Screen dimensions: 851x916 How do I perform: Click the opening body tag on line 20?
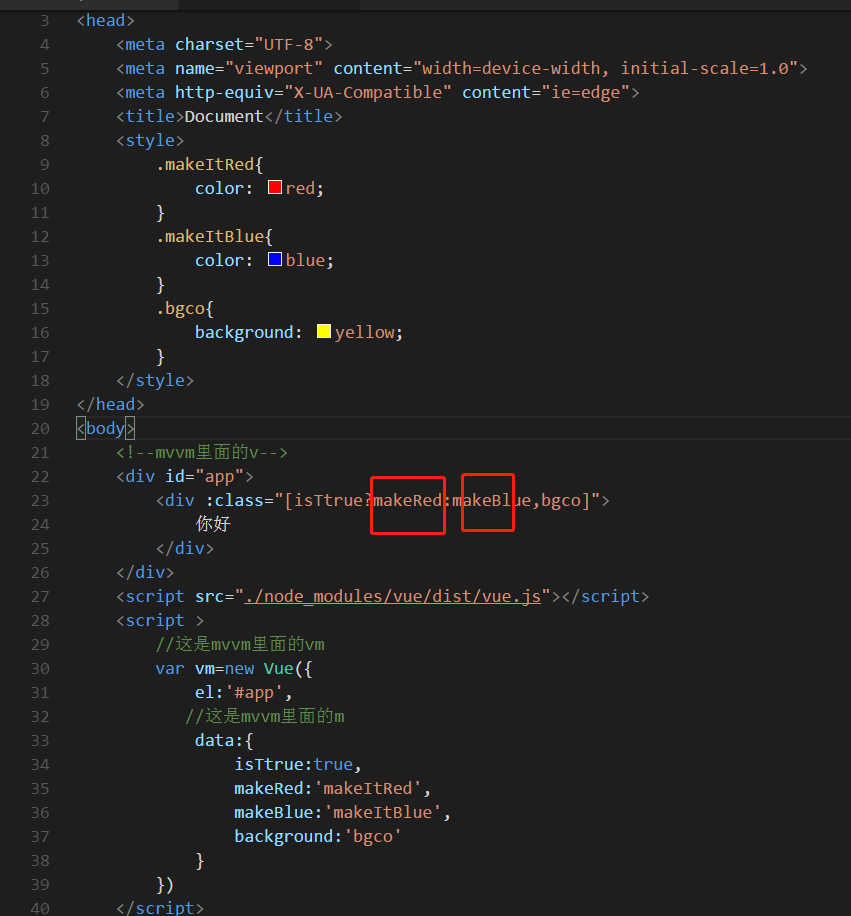[x=106, y=428]
